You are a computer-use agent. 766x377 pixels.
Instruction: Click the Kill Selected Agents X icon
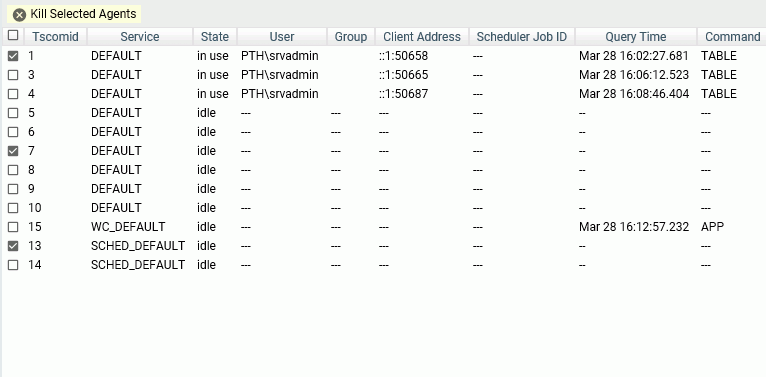(x=19, y=15)
